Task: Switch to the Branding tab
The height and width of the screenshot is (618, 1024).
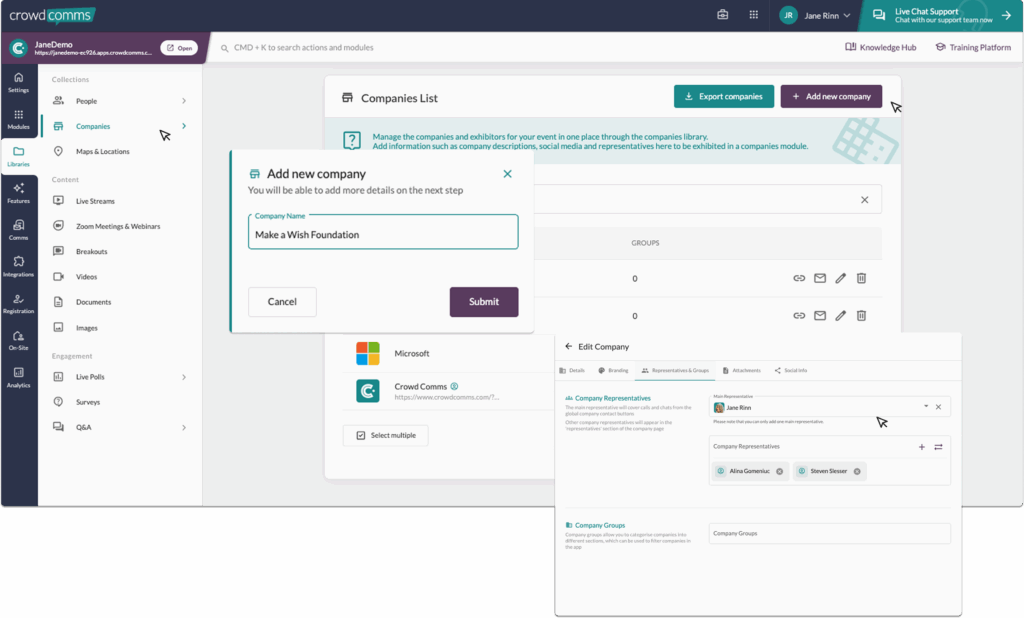Action: click(613, 370)
